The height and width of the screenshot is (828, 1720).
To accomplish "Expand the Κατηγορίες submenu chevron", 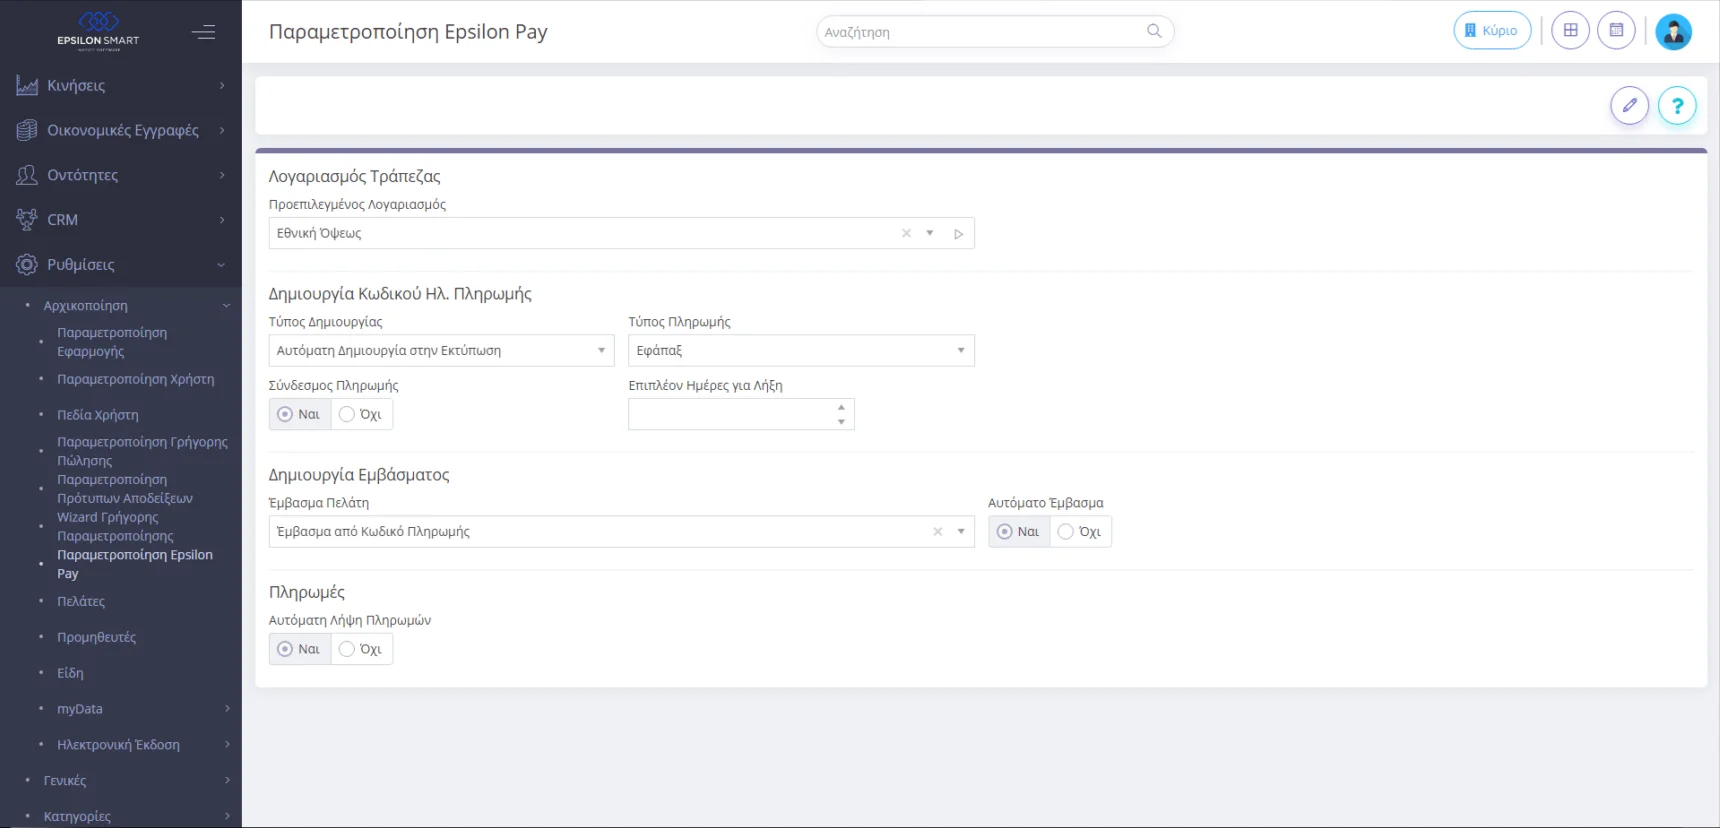I will (x=227, y=817).
